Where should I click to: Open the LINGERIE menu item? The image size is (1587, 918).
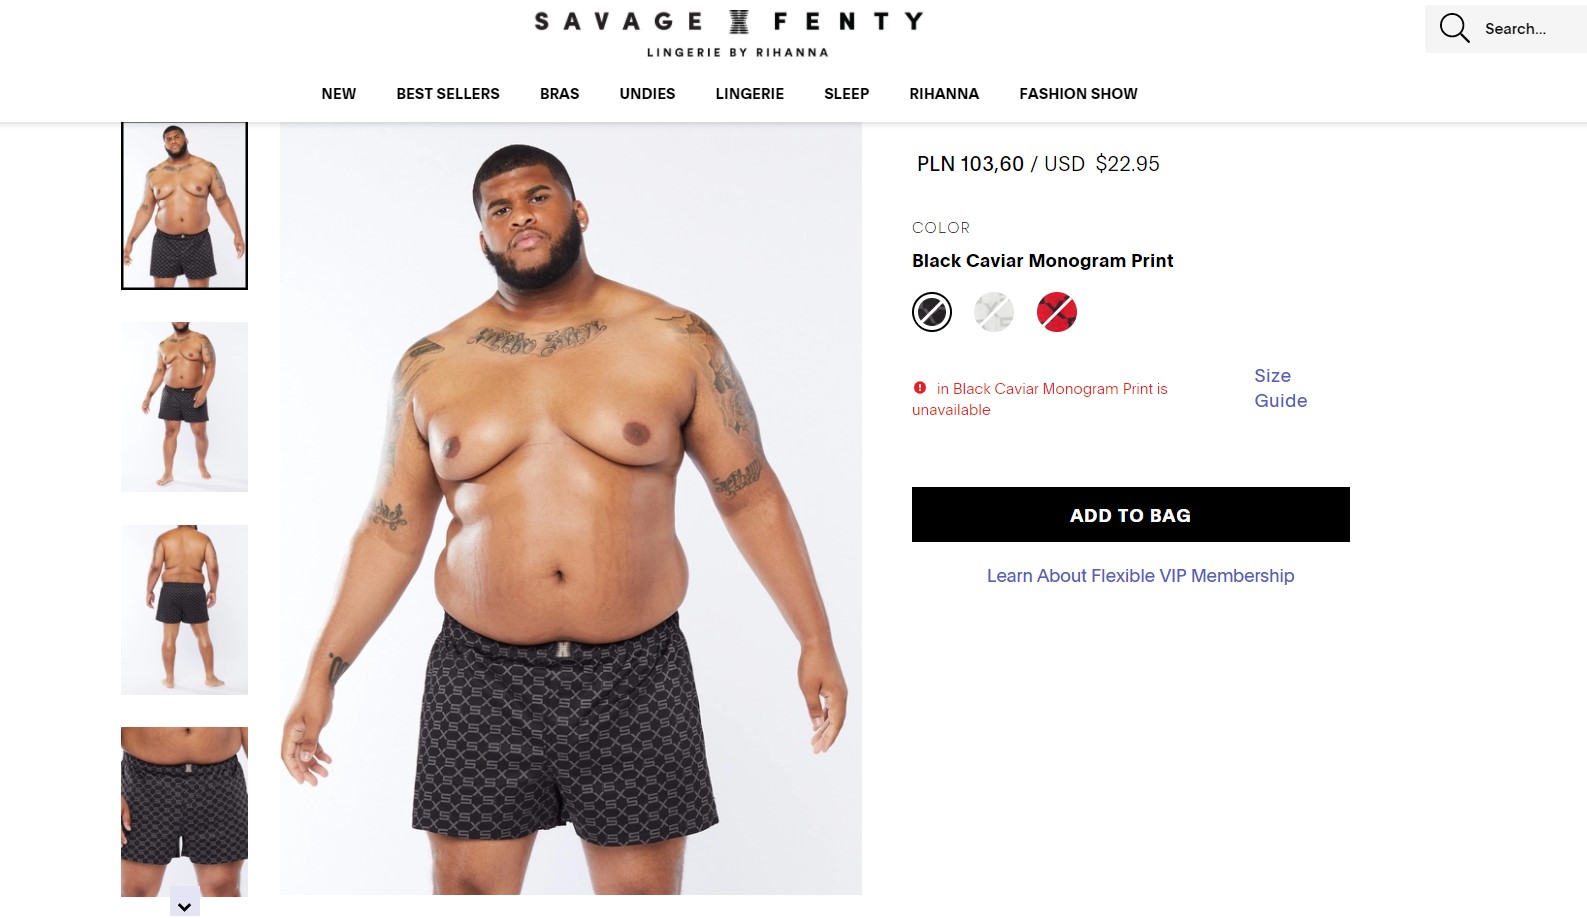click(750, 94)
